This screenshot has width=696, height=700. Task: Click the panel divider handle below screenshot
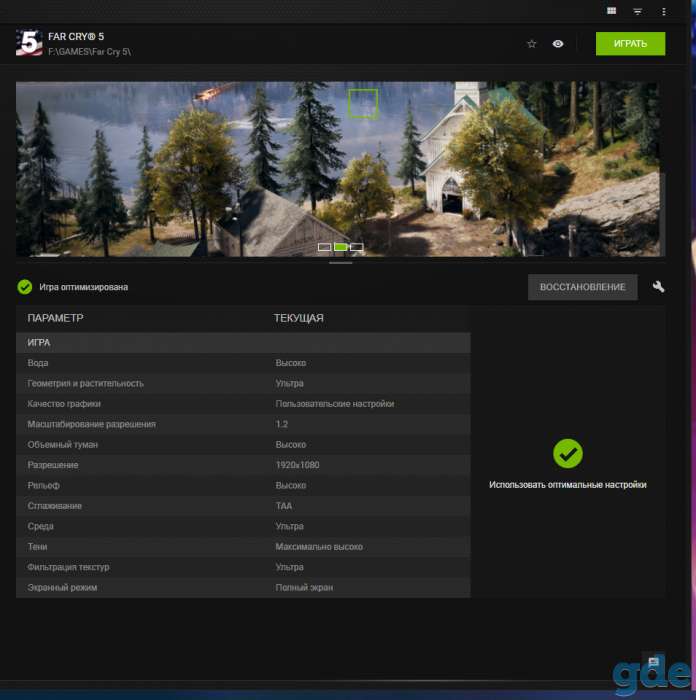coord(341,263)
